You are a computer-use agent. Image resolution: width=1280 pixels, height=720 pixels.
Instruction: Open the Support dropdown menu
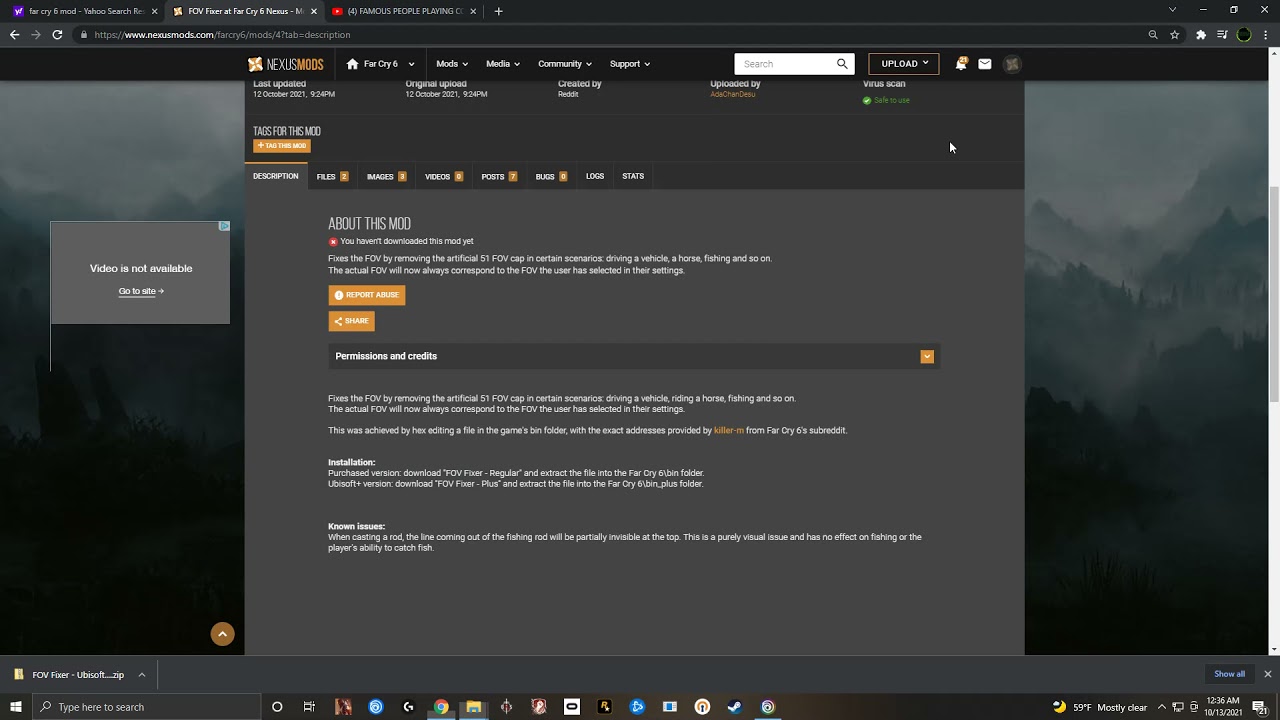pos(630,64)
